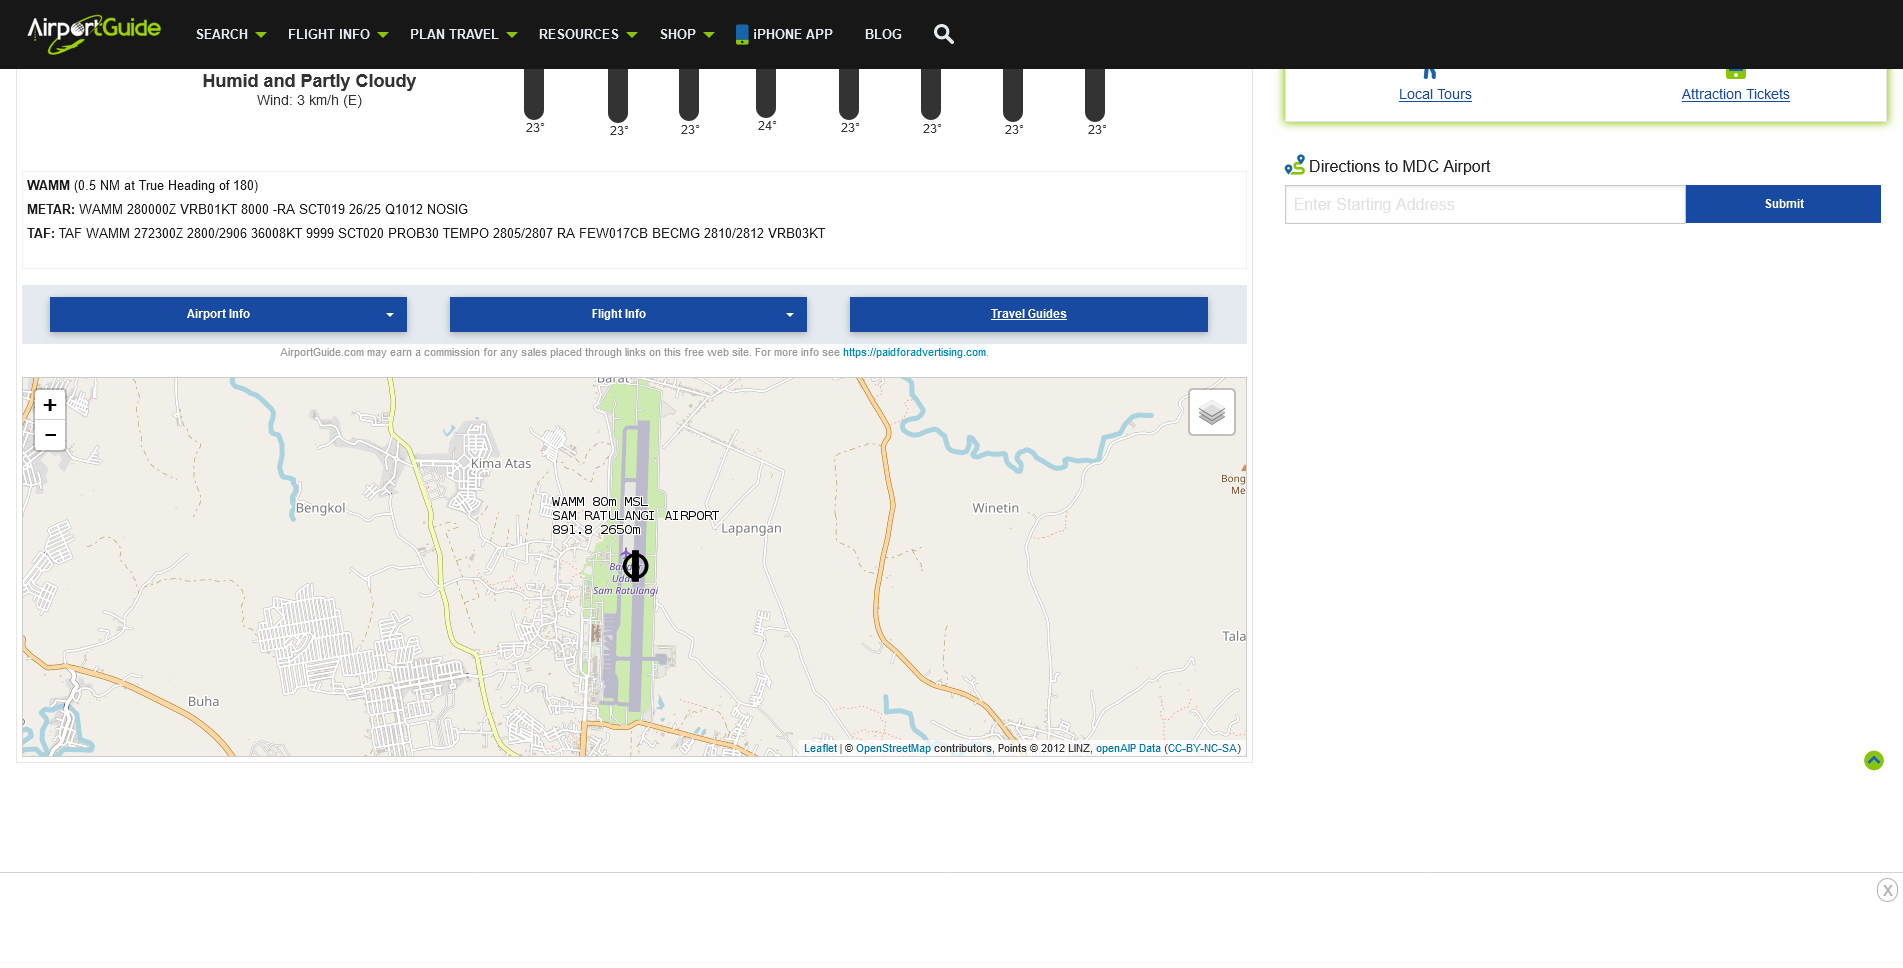The width and height of the screenshot is (1903, 968).
Task: Focus the Enter Starting Address field
Action: 1485,204
